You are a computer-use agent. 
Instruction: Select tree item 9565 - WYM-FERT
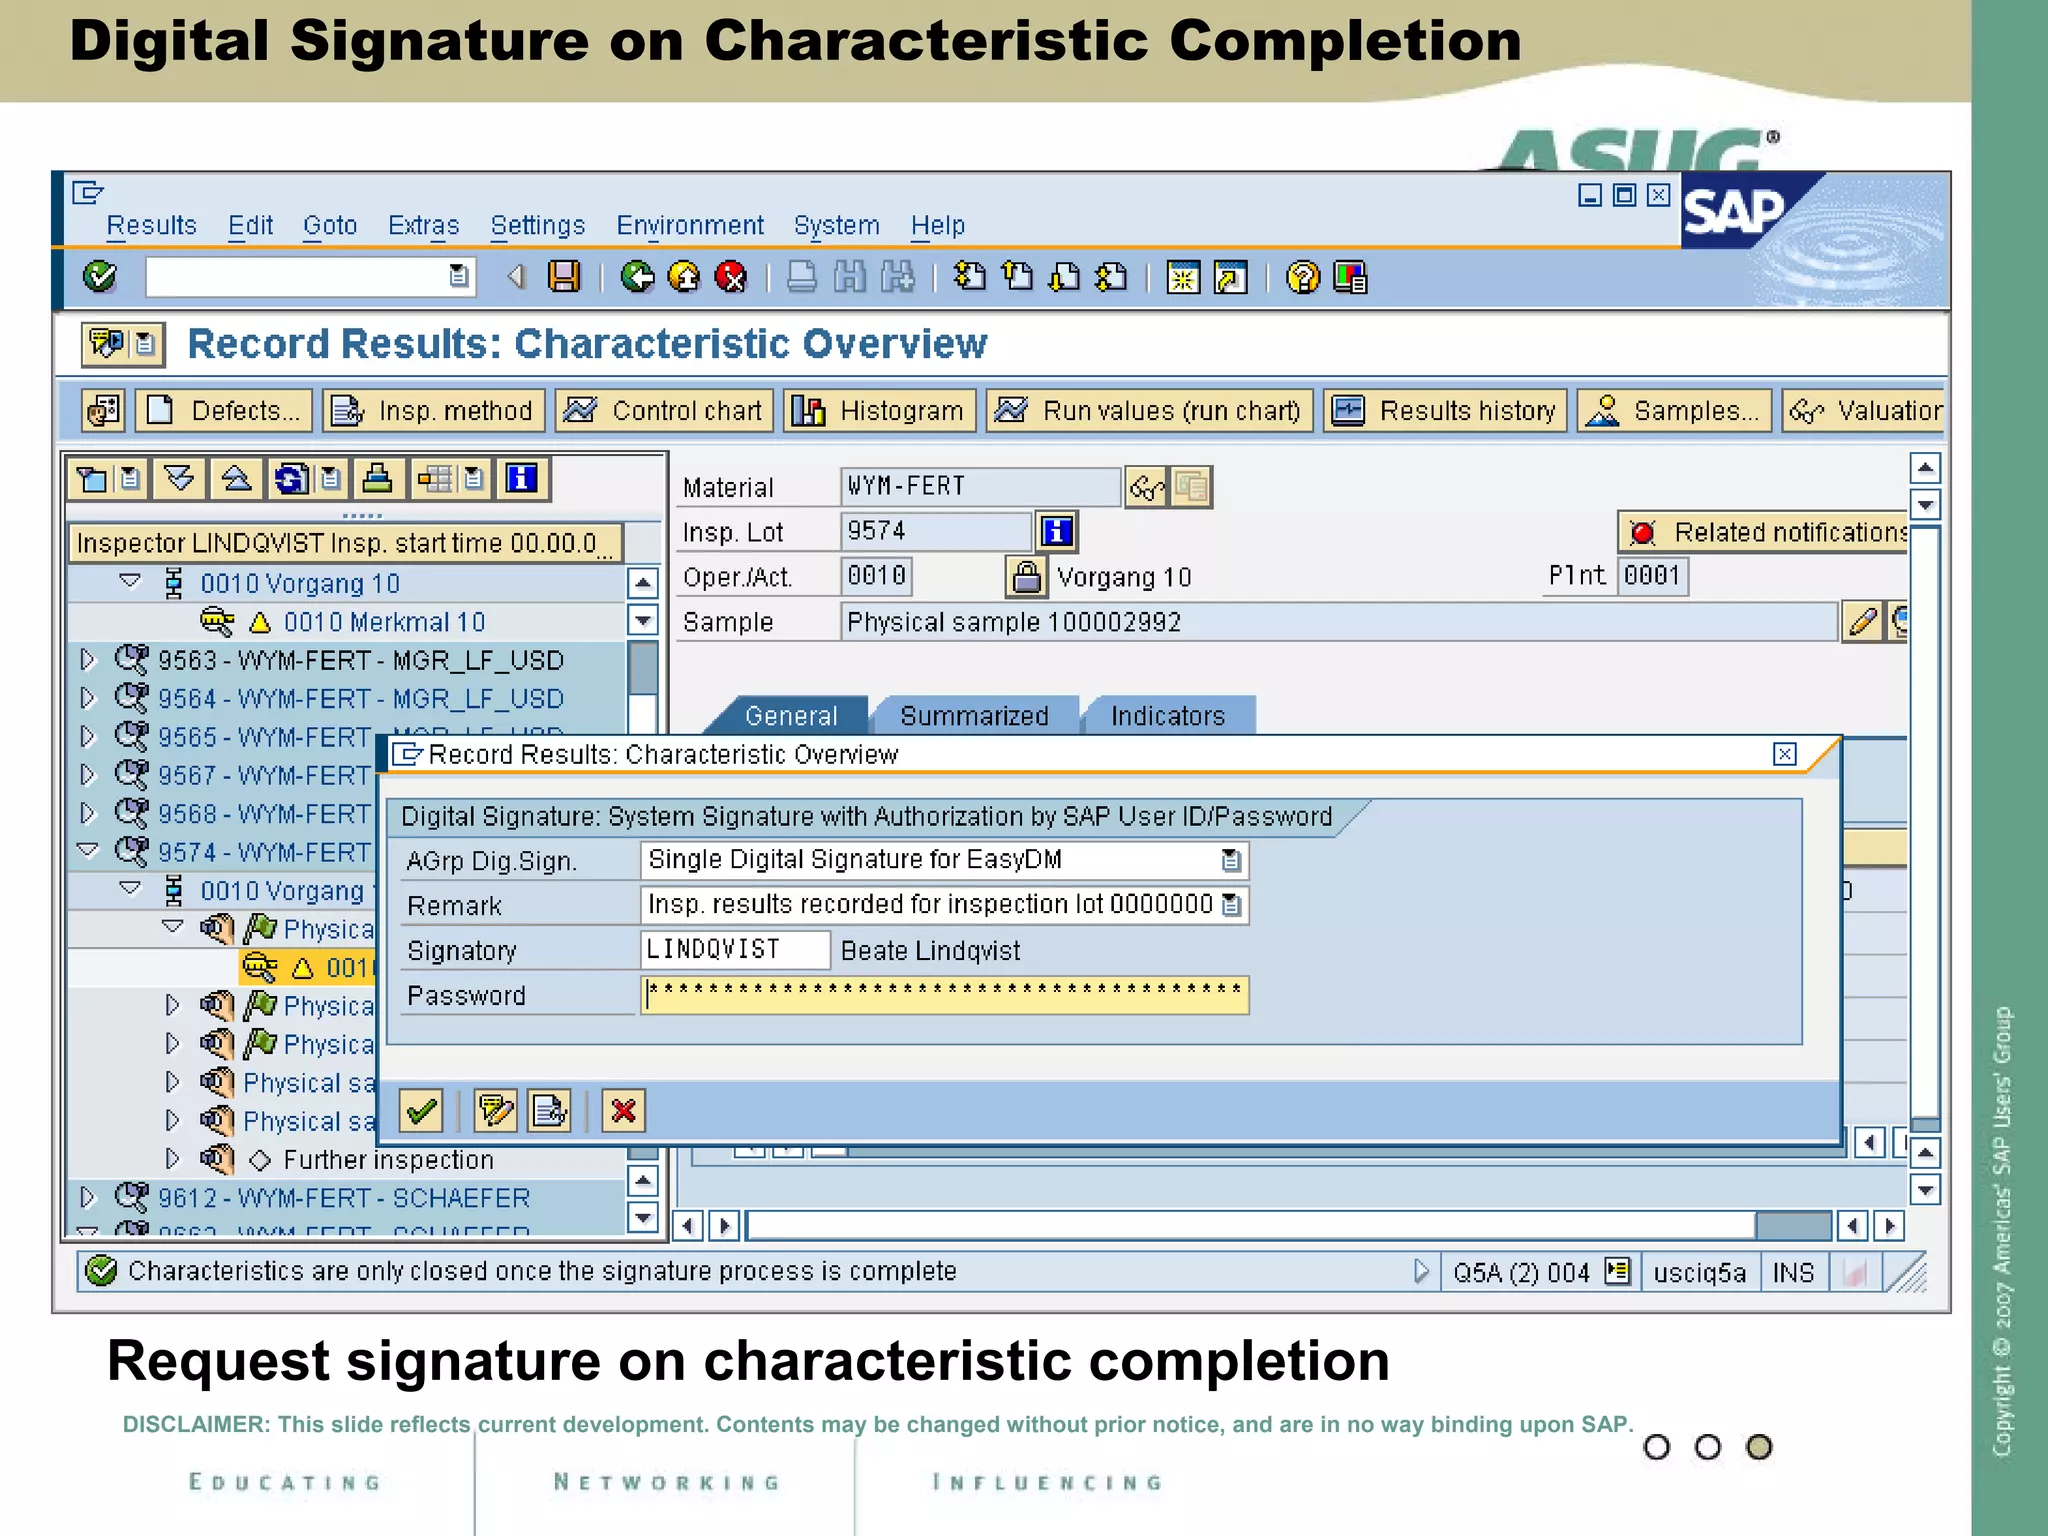(264, 737)
